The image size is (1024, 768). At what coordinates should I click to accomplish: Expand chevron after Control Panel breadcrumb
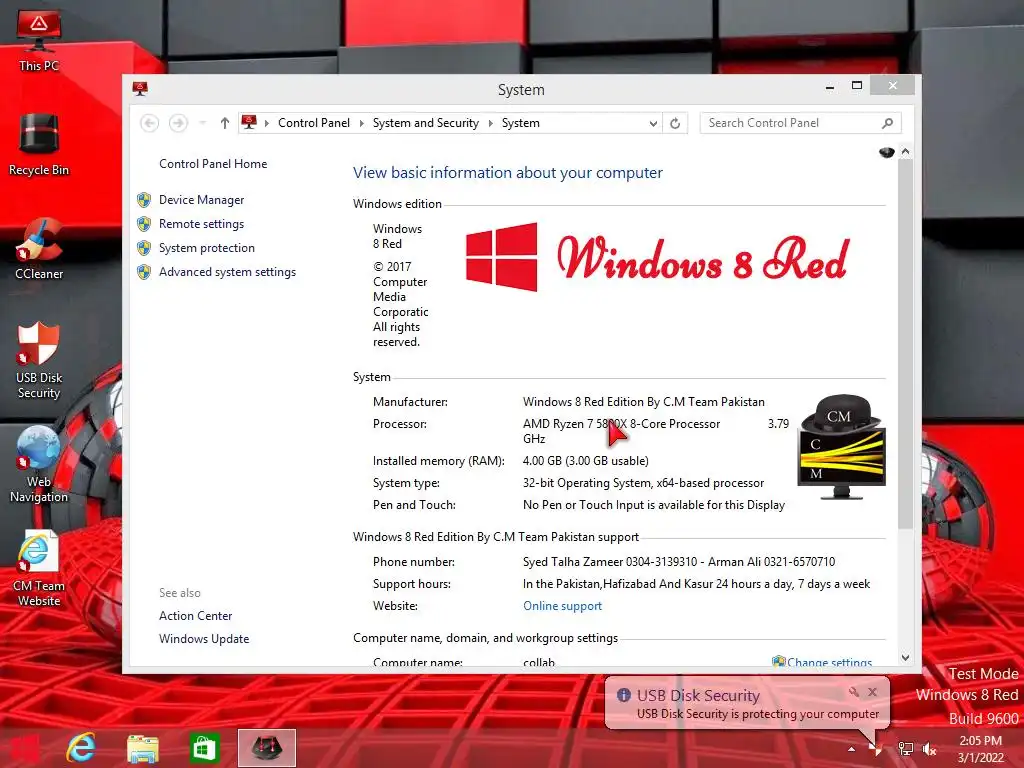coord(361,123)
